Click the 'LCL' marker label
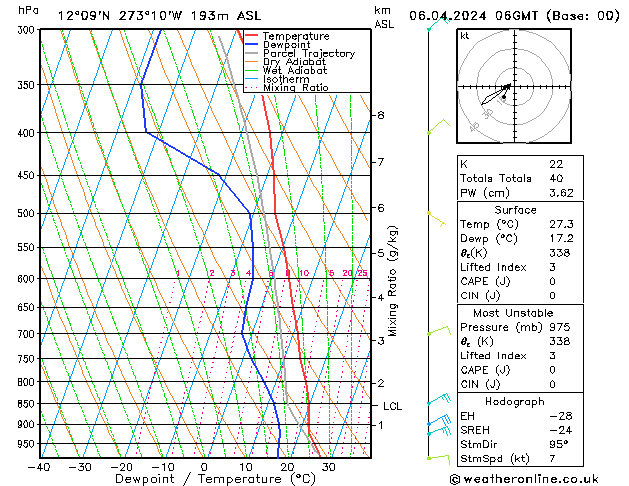This screenshot has height=486, width=629. [392, 406]
